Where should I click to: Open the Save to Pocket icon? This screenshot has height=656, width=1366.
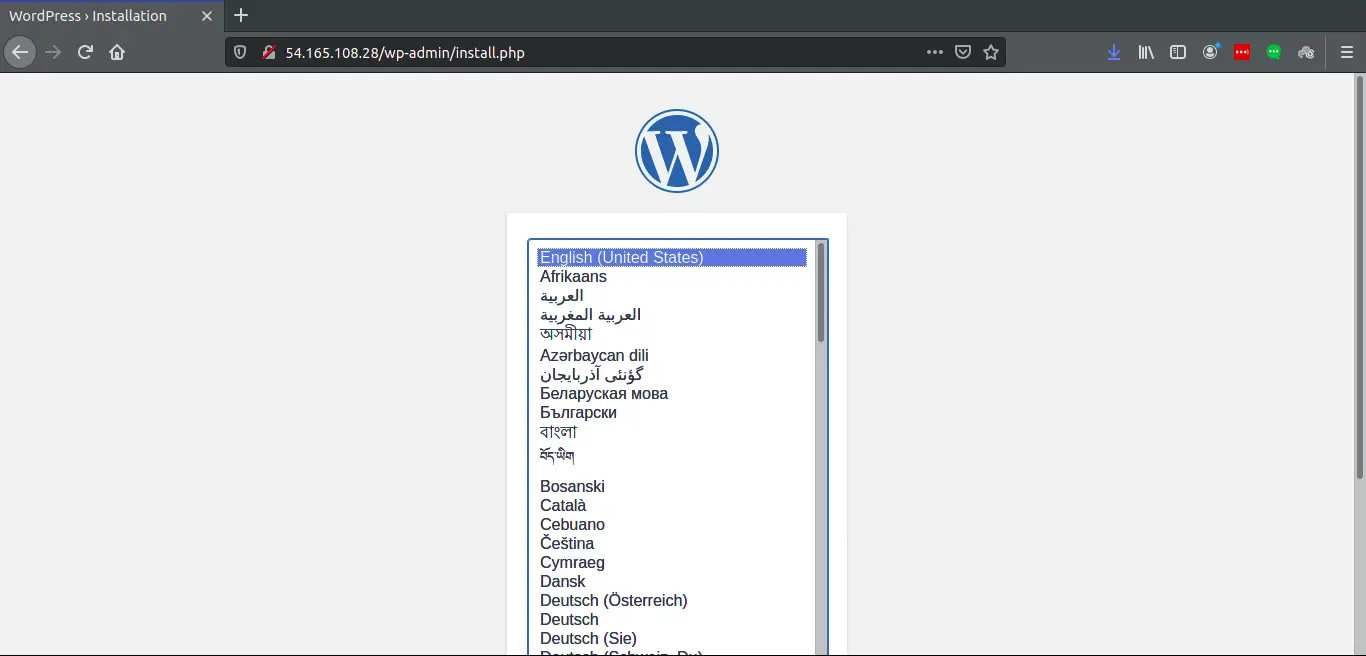coord(963,52)
